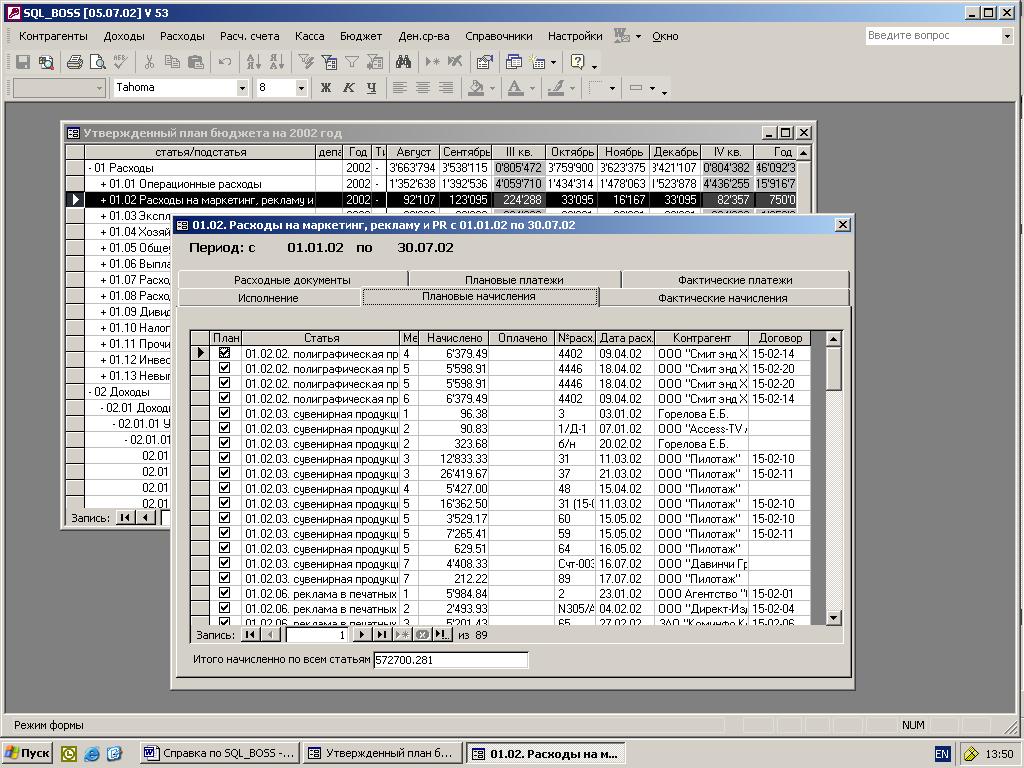Image resolution: width=1024 pixels, height=768 pixels.
Task: Toggle italic formatting with the К button
Action: click(x=348, y=88)
